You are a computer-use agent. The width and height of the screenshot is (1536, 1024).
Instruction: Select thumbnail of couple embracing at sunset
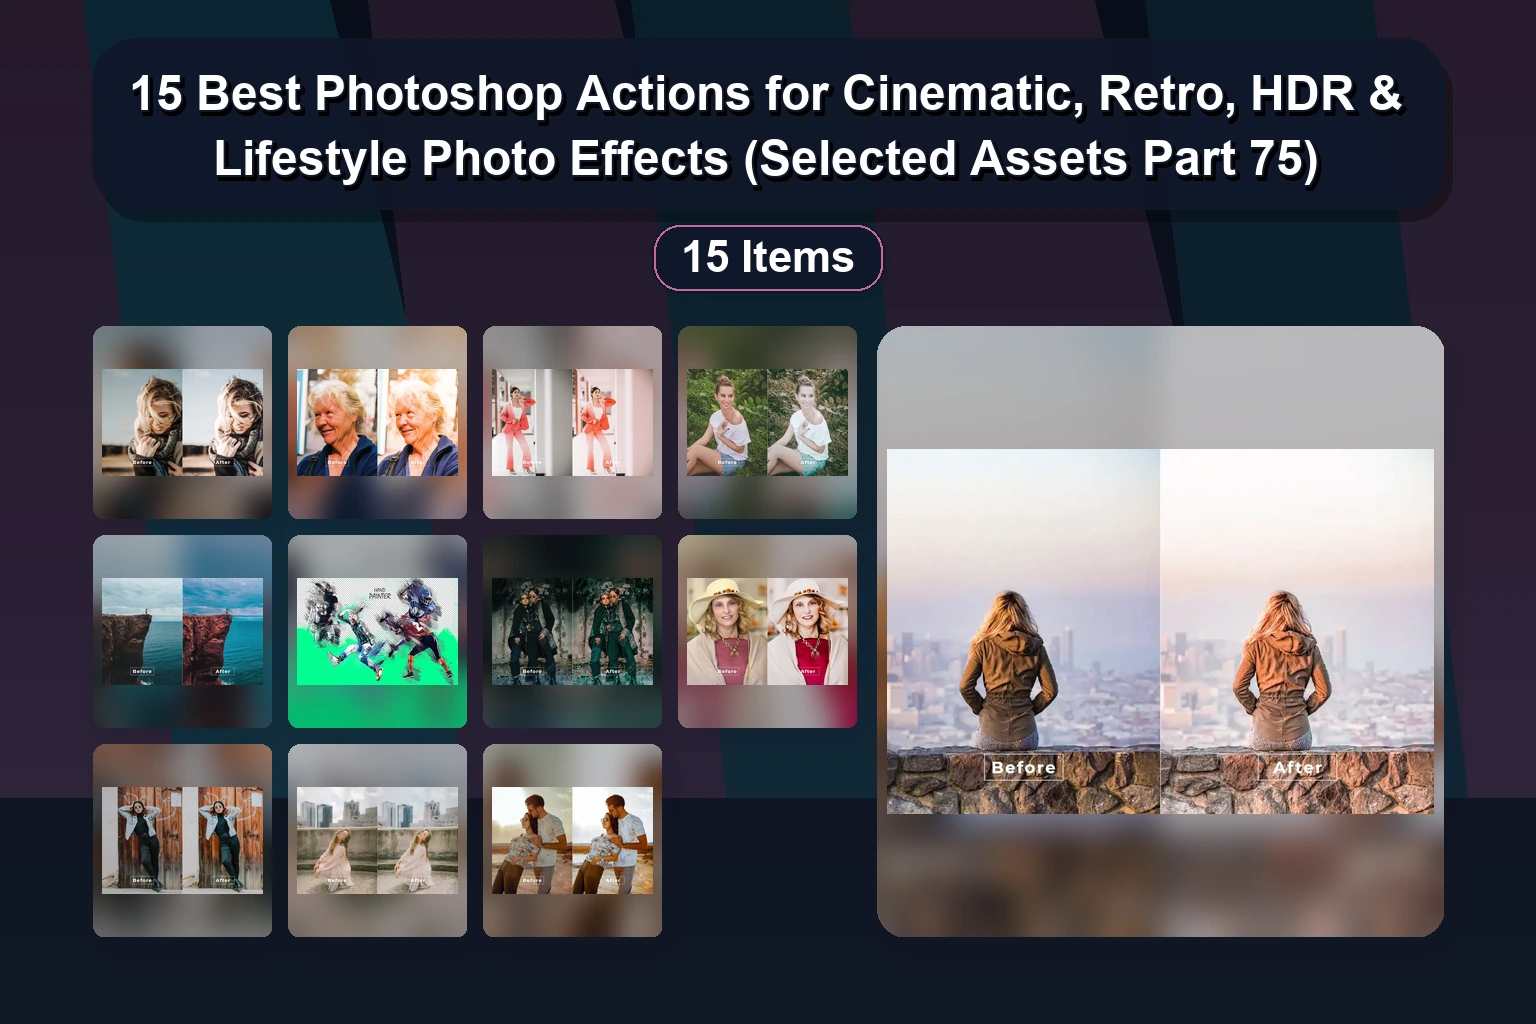pyautogui.click(x=572, y=840)
